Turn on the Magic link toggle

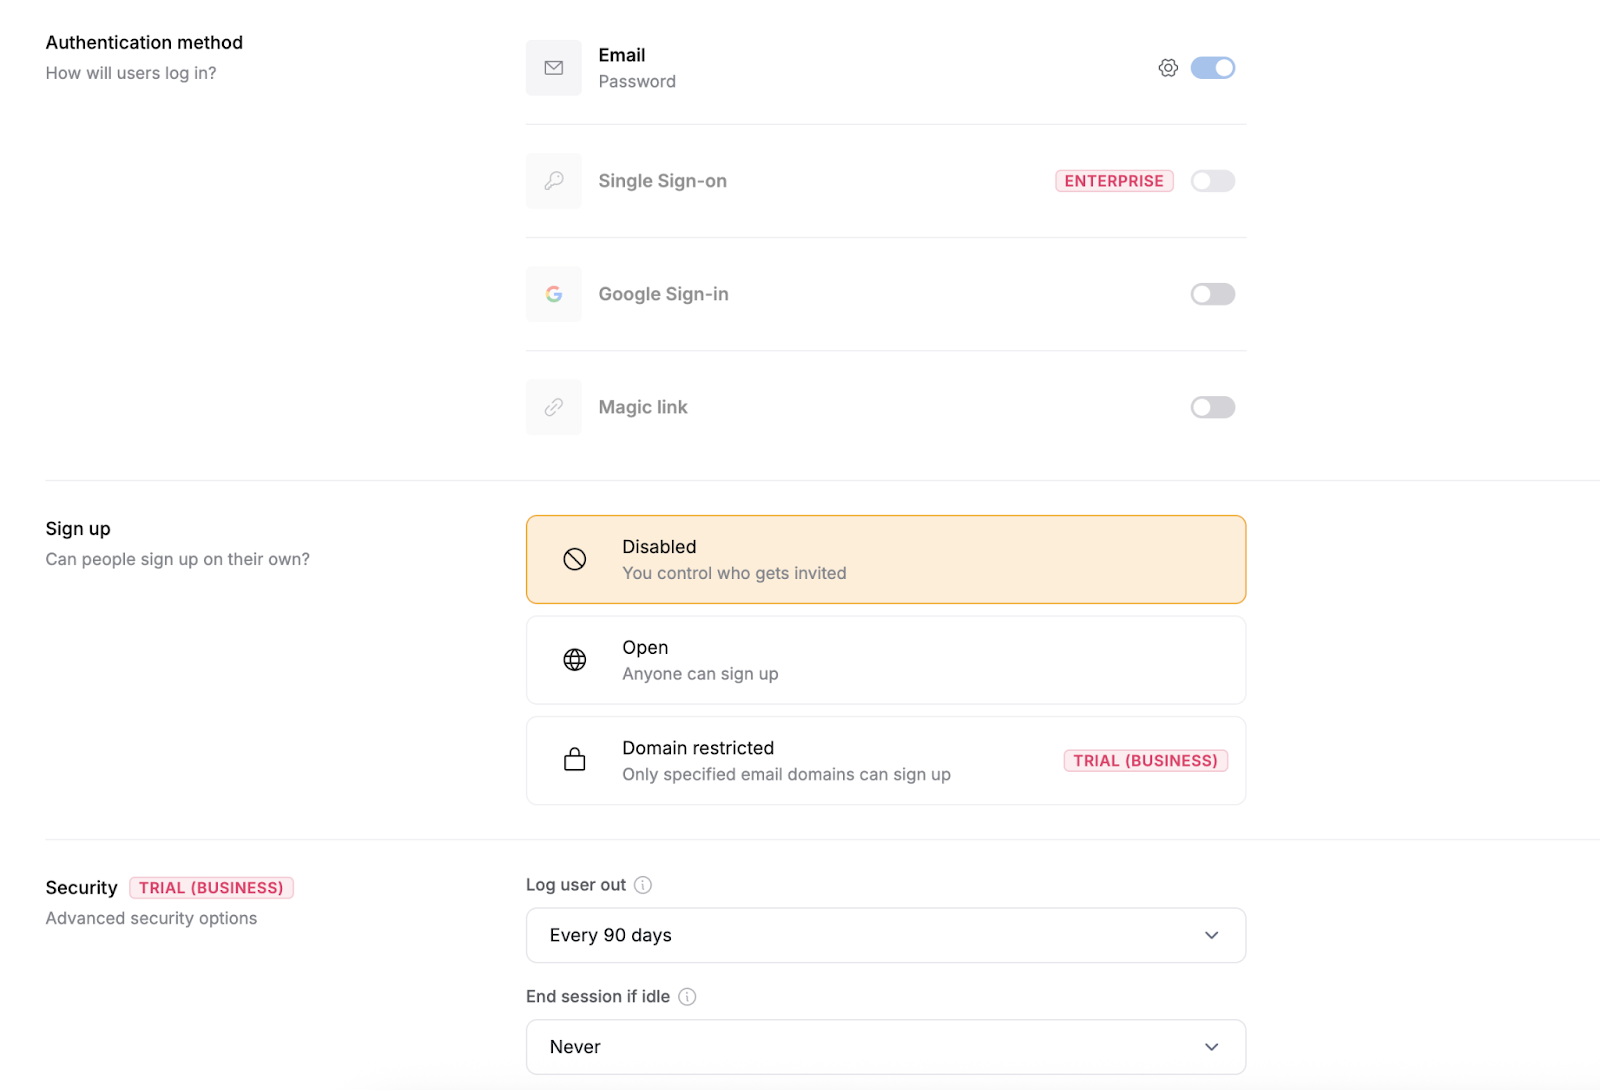pyautogui.click(x=1212, y=407)
